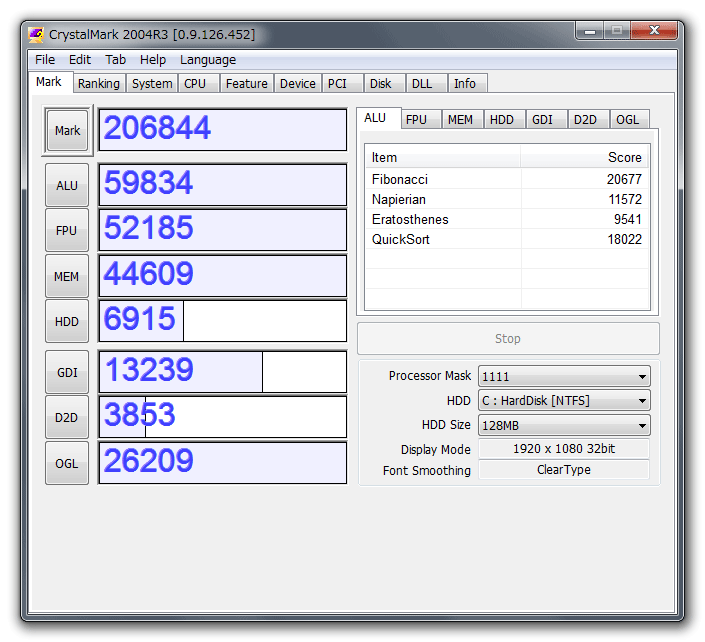This screenshot has width=705, height=642.
Task: Run the MEM benchmark button
Action: [67, 276]
